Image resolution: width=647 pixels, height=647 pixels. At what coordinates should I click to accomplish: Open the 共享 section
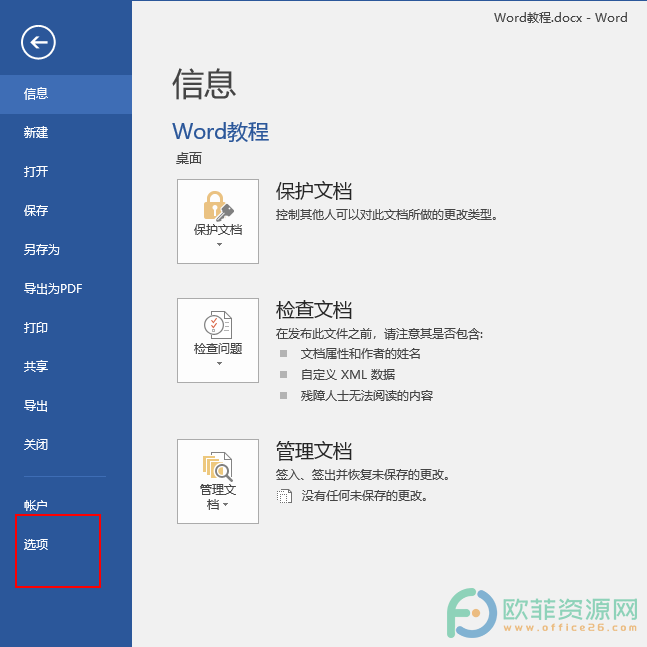coord(66,366)
